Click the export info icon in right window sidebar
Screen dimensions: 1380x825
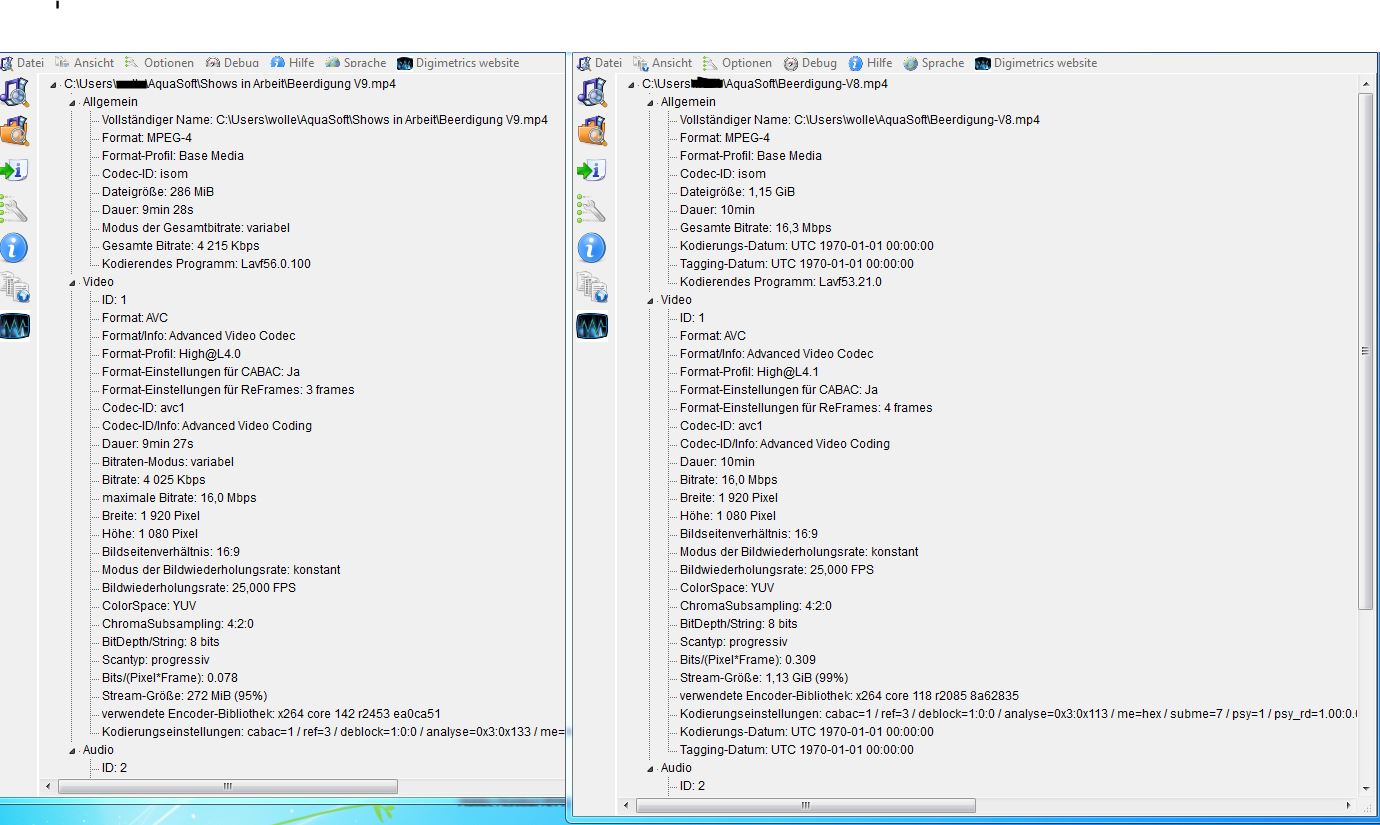coord(592,170)
